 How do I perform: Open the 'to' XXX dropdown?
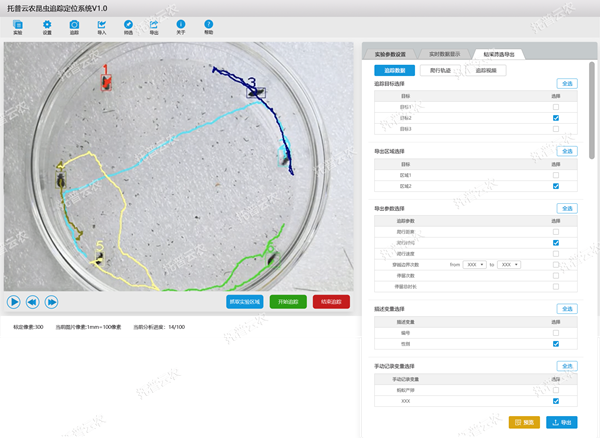pos(510,264)
